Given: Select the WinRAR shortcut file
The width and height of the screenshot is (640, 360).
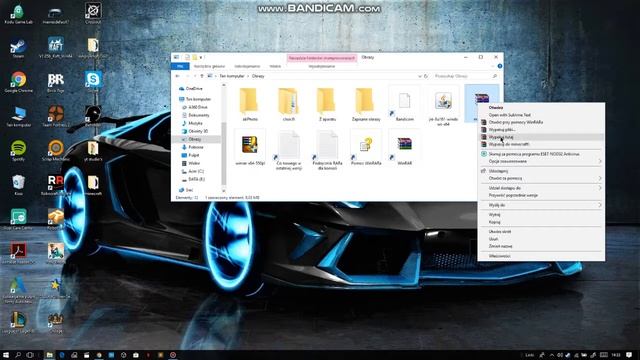Looking at the screenshot, I should (x=404, y=148).
